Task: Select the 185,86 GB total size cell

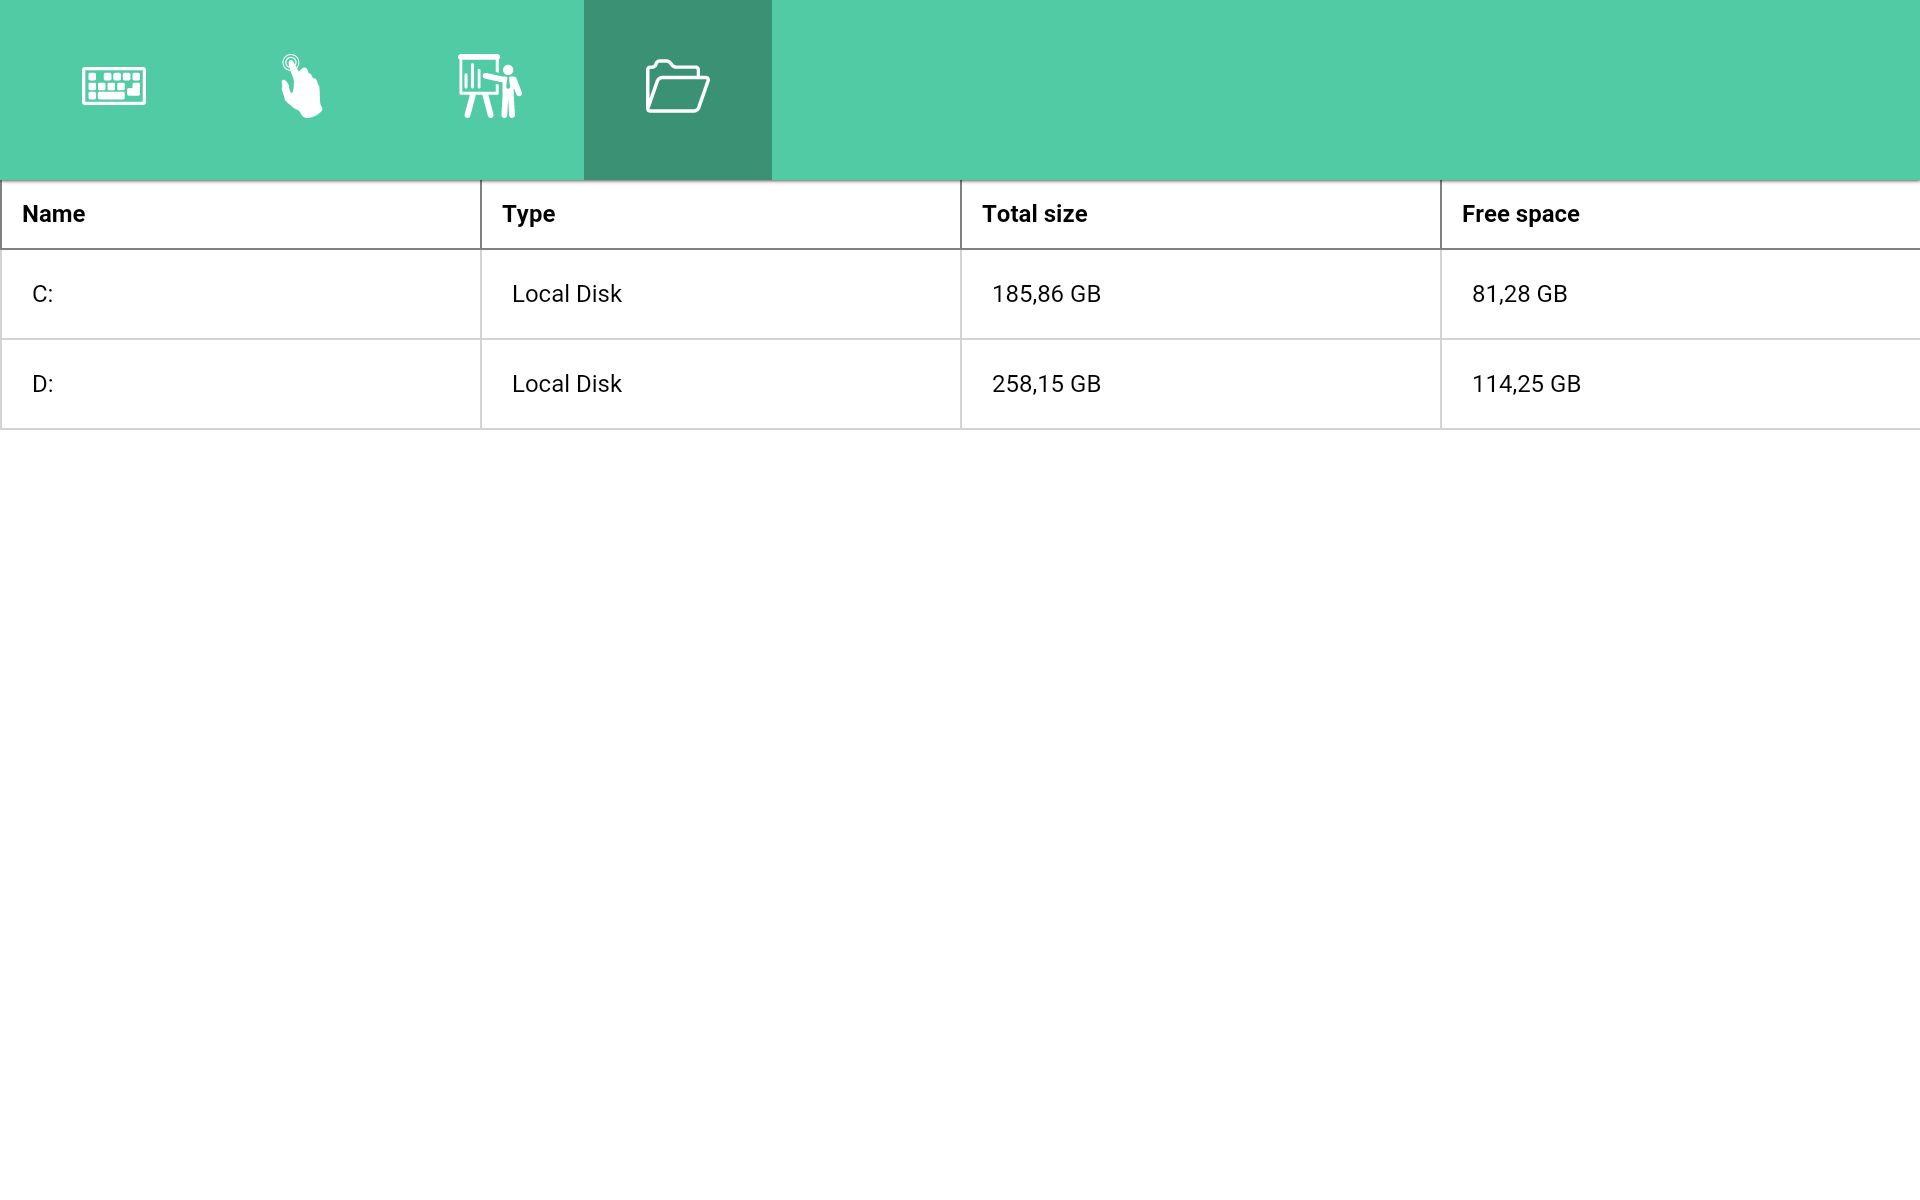Action: click(1046, 294)
